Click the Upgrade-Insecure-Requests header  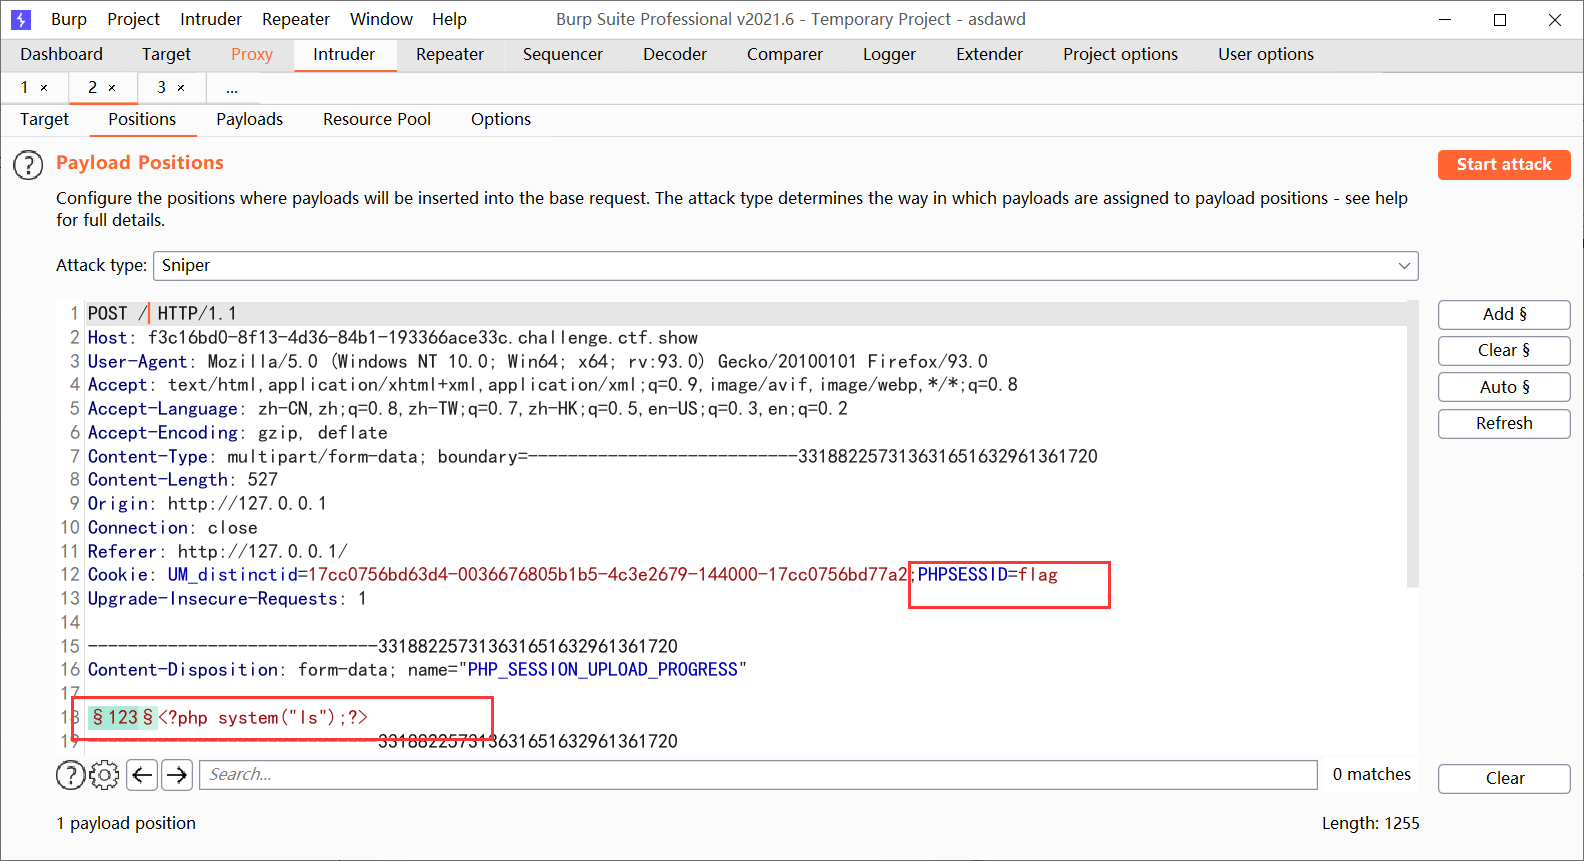pyautogui.click(x=227, y=599)
